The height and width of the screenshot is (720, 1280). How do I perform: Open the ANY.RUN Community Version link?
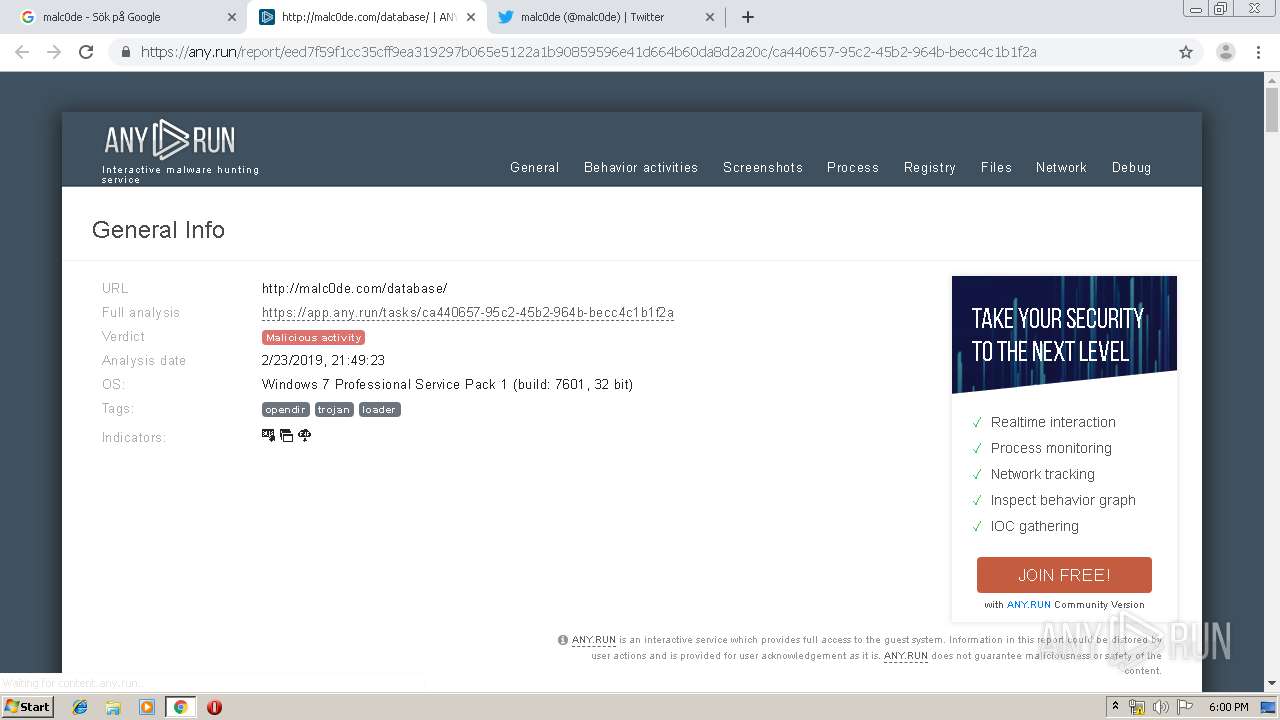(1029, 605)
